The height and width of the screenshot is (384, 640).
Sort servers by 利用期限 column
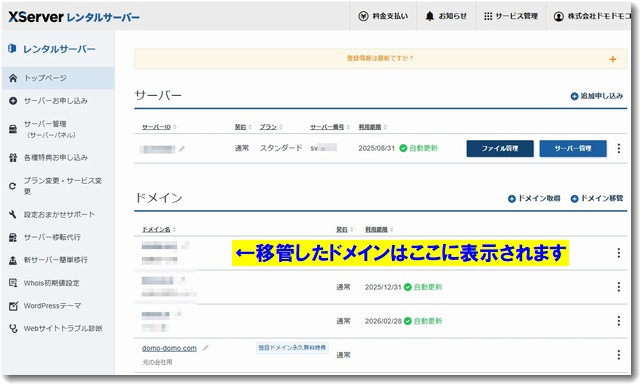click(x=373, y=127)
